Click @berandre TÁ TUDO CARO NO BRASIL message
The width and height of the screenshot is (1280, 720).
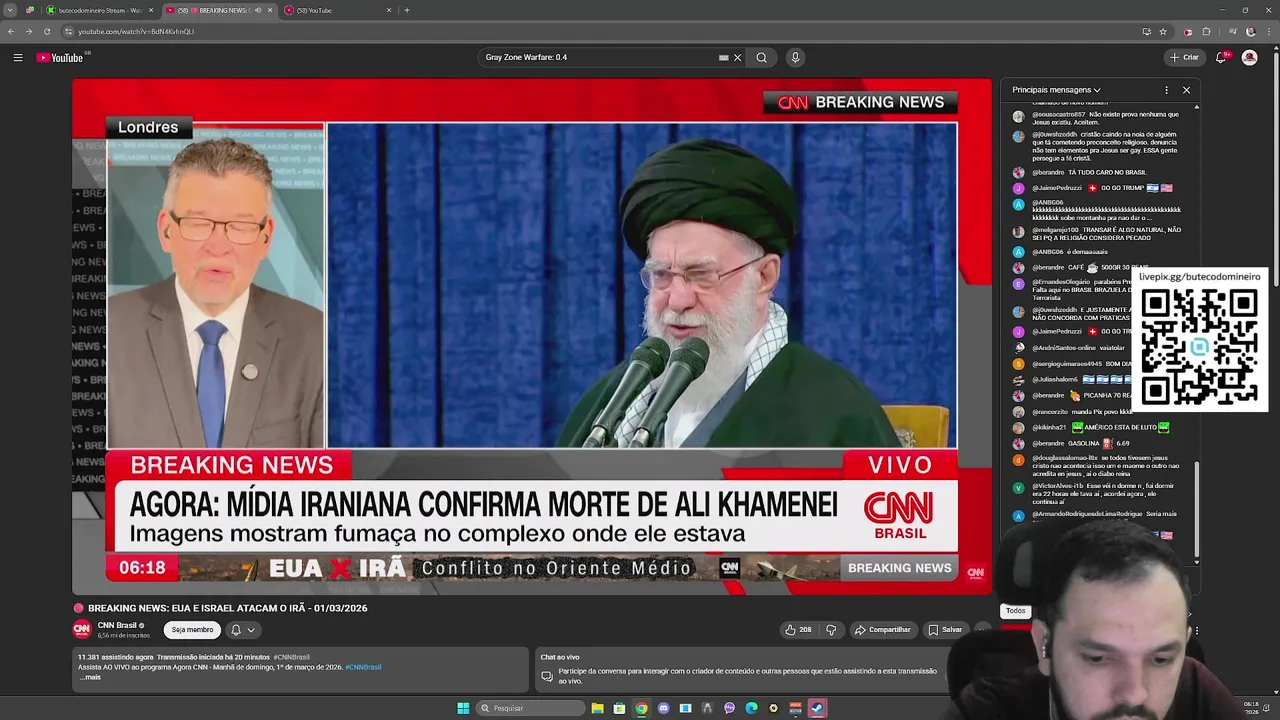(1081, 172)
